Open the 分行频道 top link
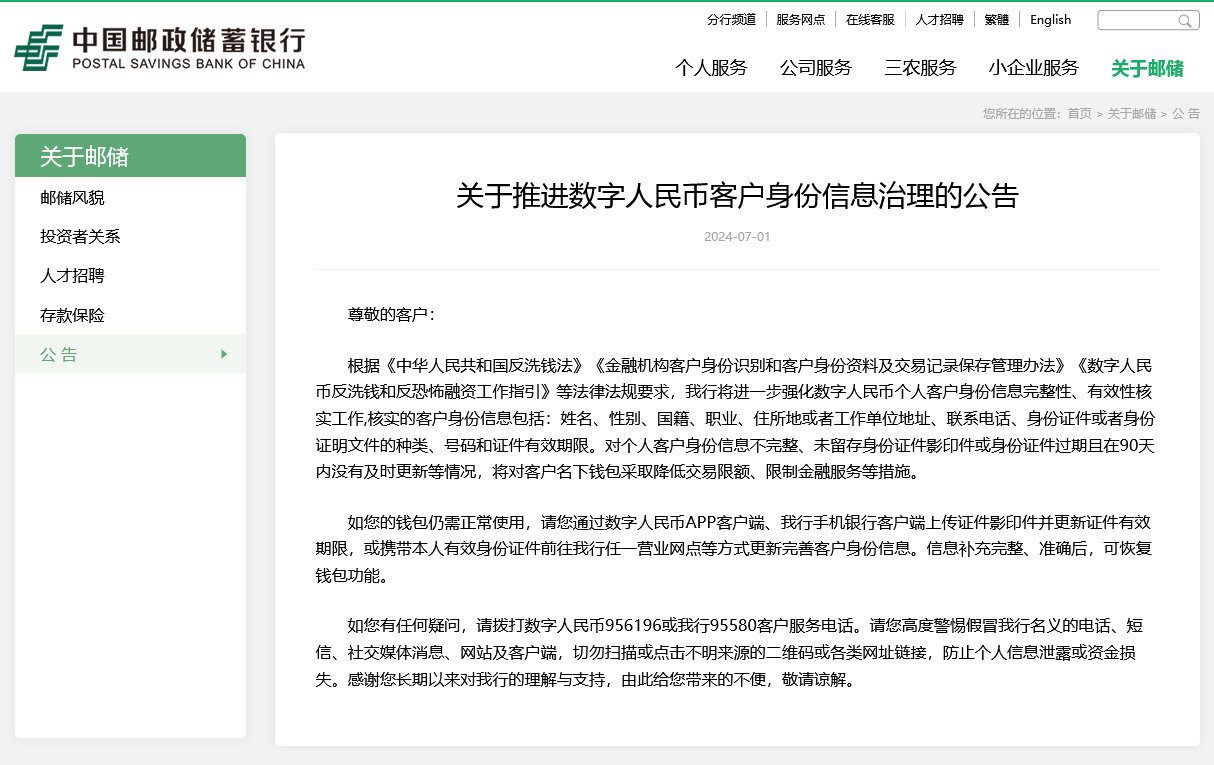 731,20
